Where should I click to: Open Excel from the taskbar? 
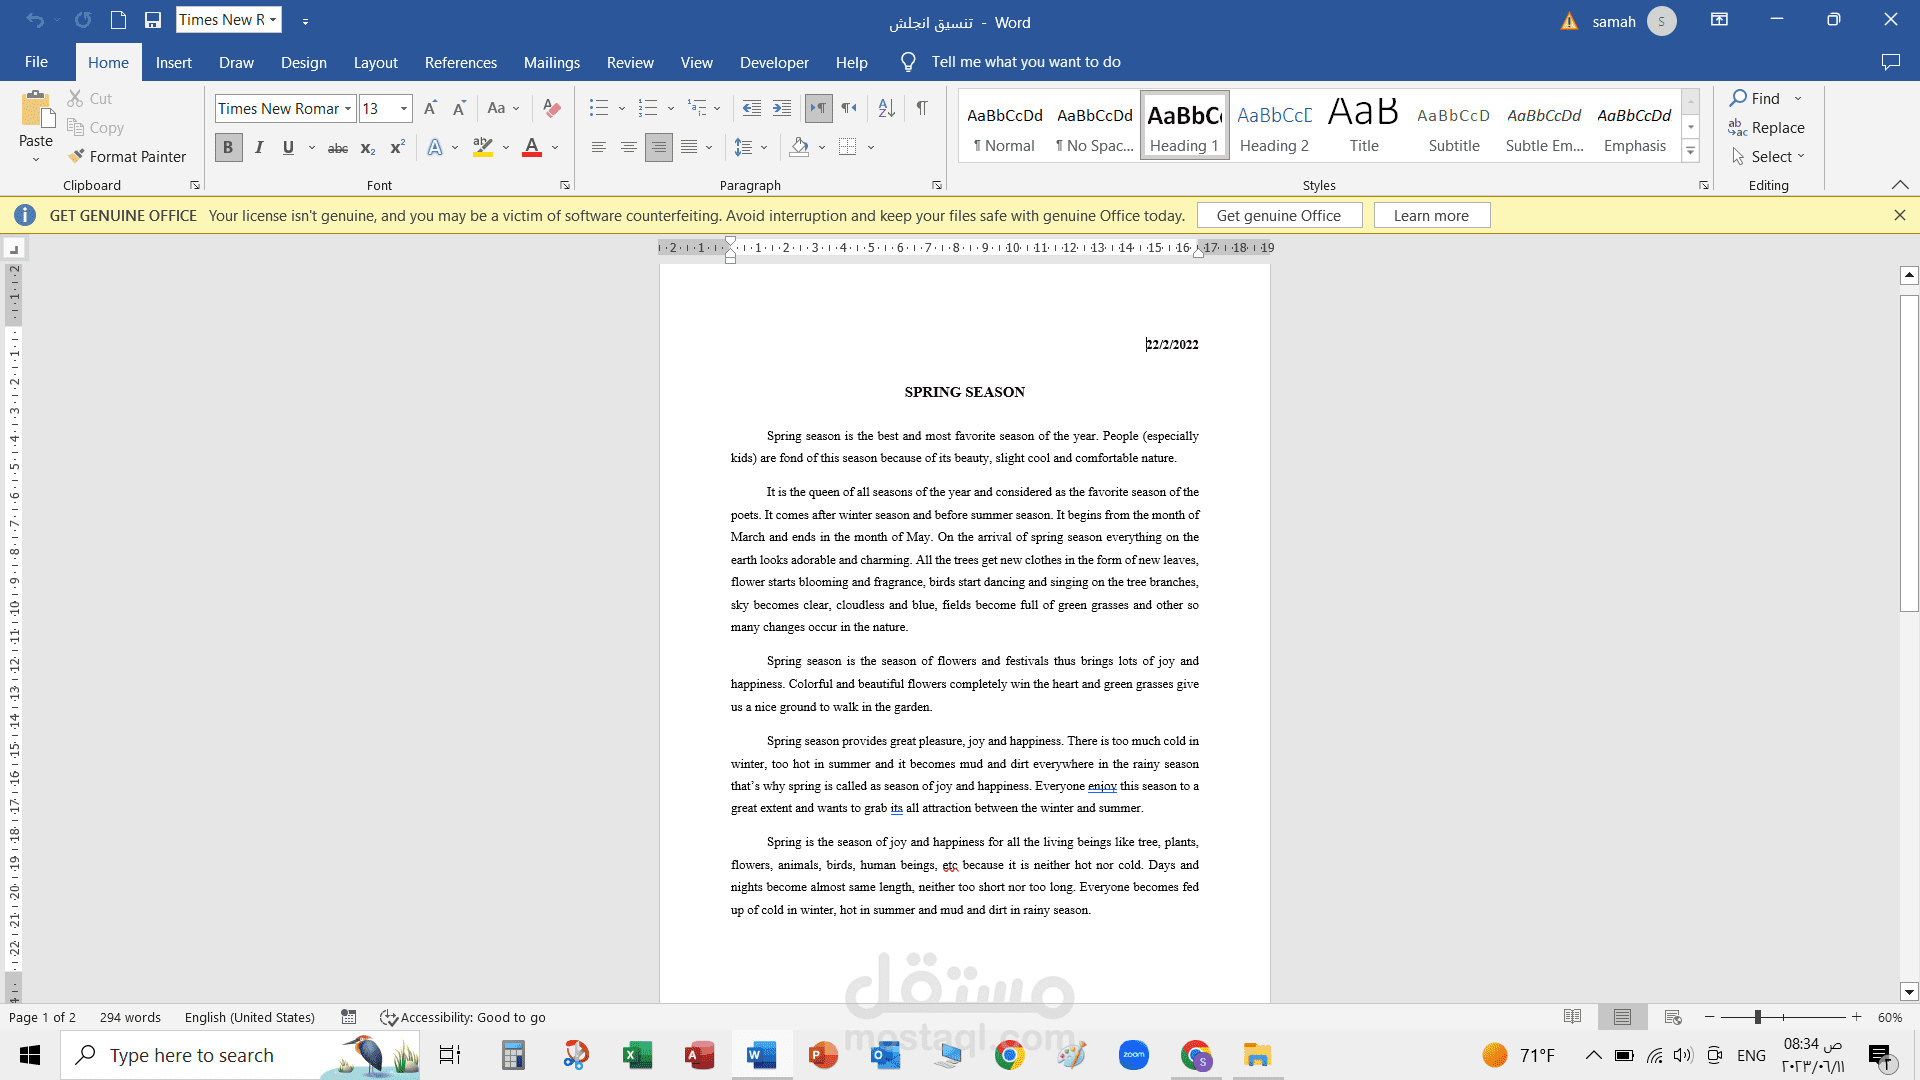pos(637,1055)
